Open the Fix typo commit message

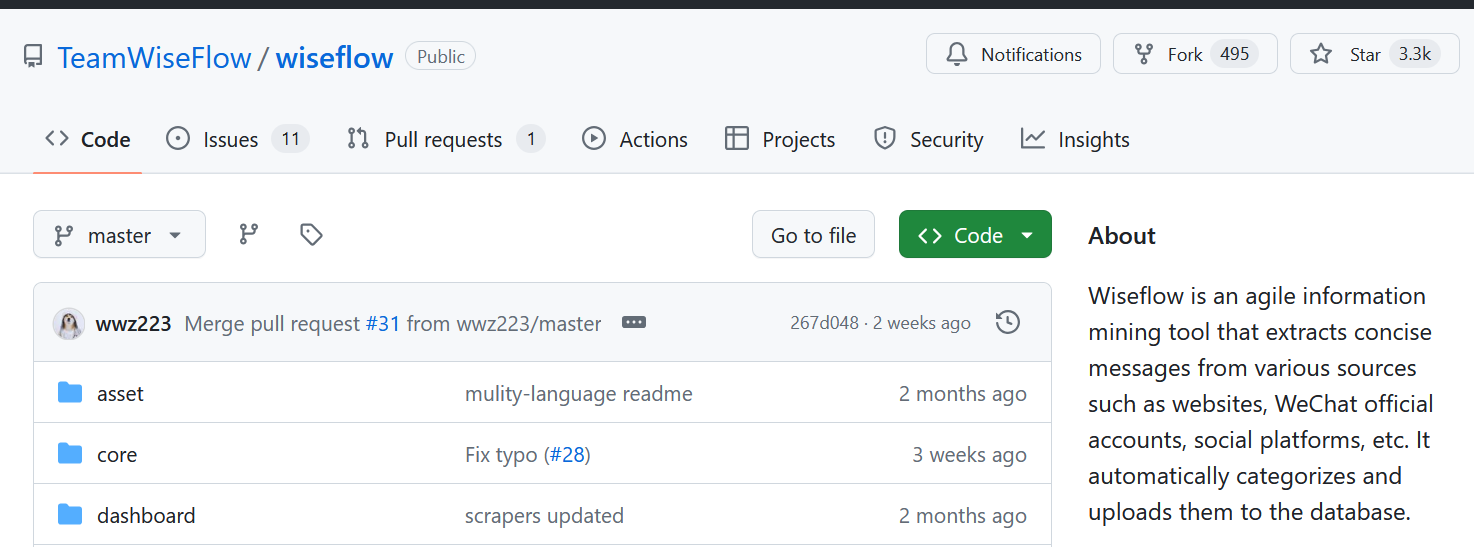point(501,454)
